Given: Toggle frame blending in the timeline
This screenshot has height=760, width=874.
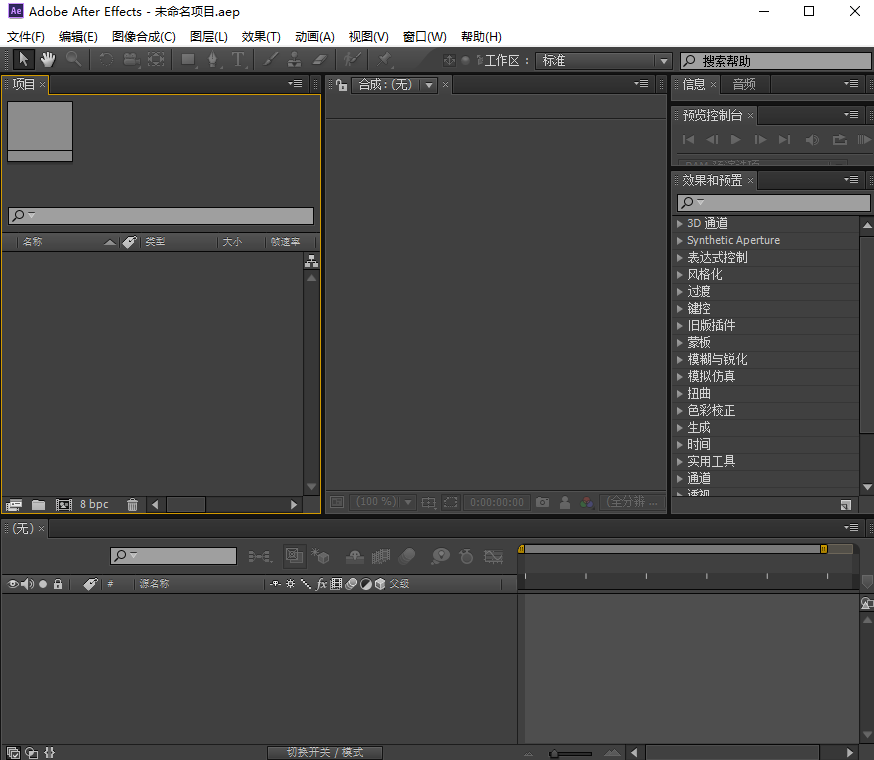Looking at the screenshot, I should coord(383,557).
